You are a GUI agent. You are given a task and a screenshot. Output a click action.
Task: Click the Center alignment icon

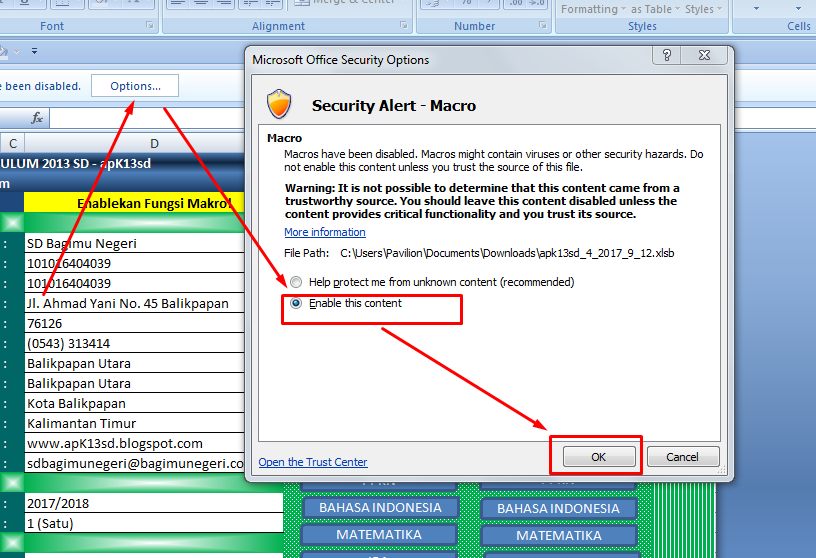pos(201,3)
